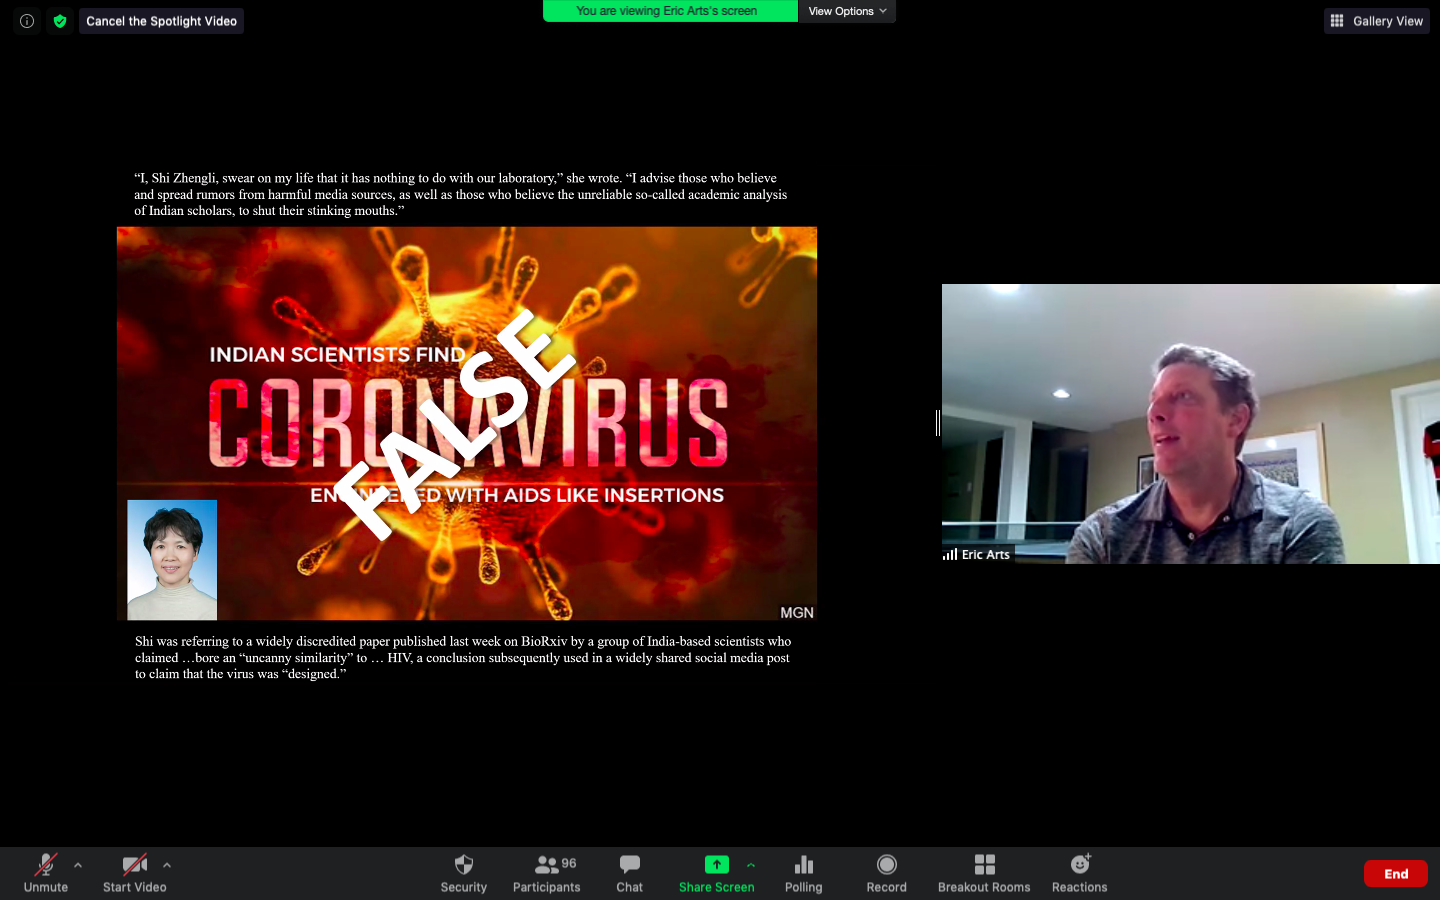Expand Share Screen advanced options arrow
The width and height of the screenshot is (1440, 900).
pos(751,865)
